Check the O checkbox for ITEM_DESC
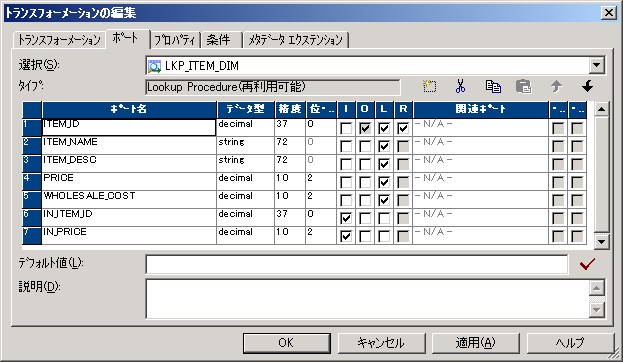The height and width of the screenshot is (362, 623). 365,164
